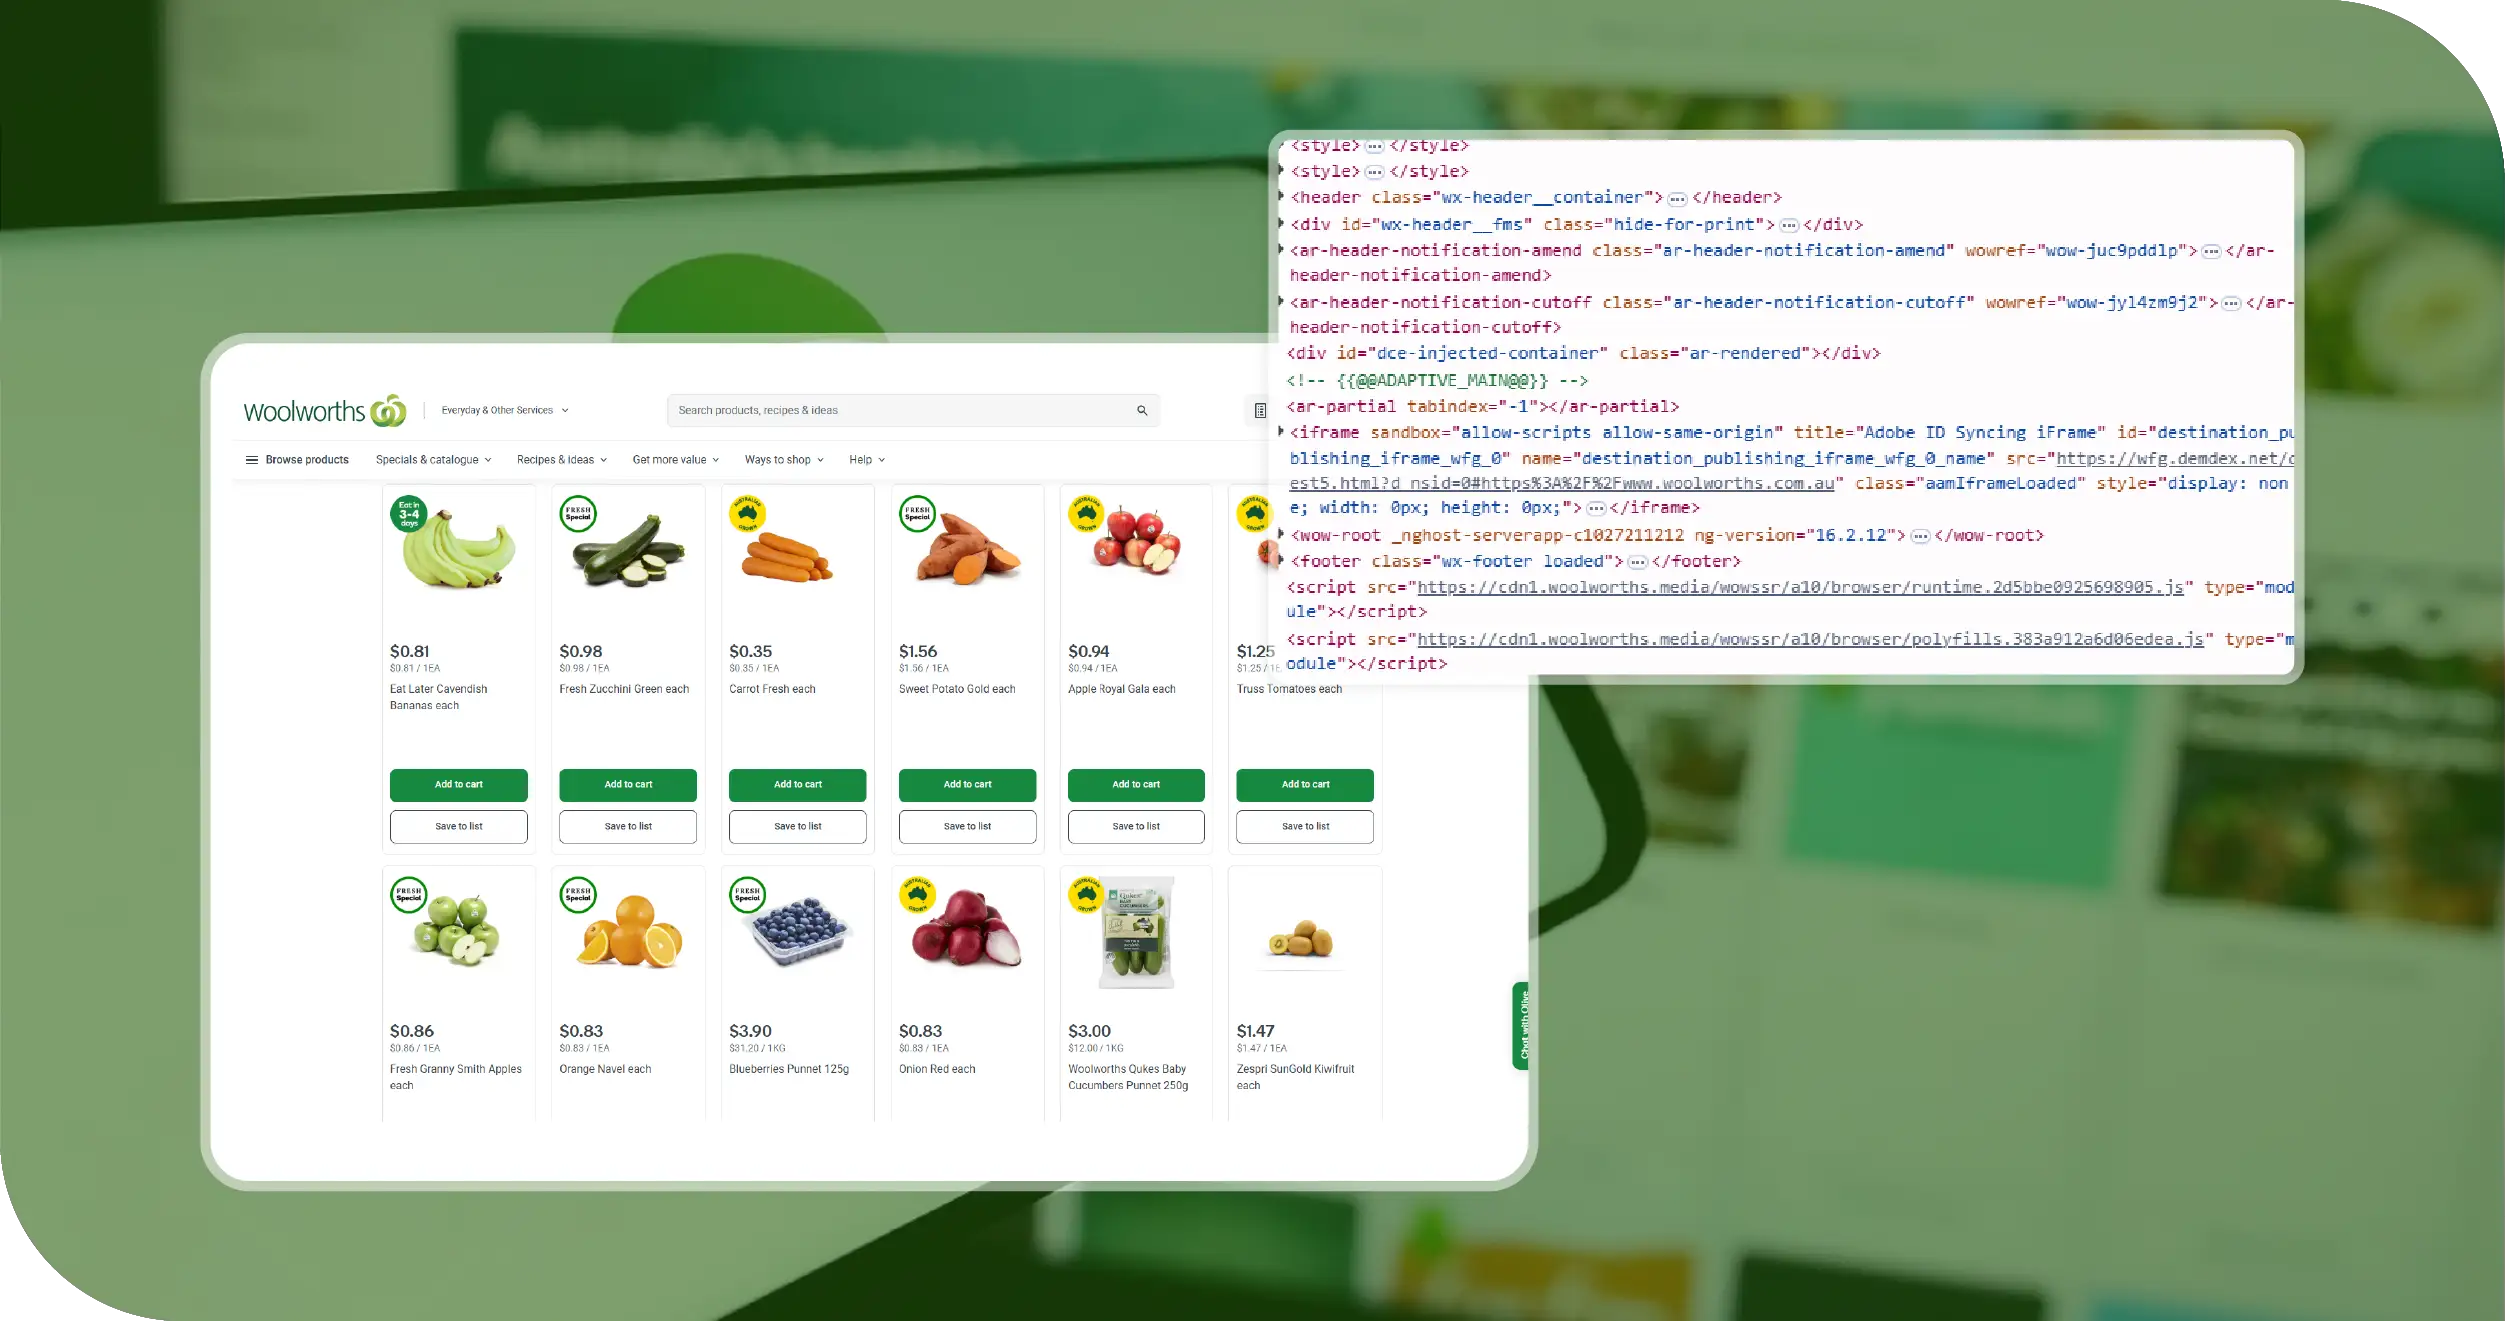This screenshot has width=2506, height=1321.
Task: Open the list icon beside the search bar
Action: pos(1260,410)
